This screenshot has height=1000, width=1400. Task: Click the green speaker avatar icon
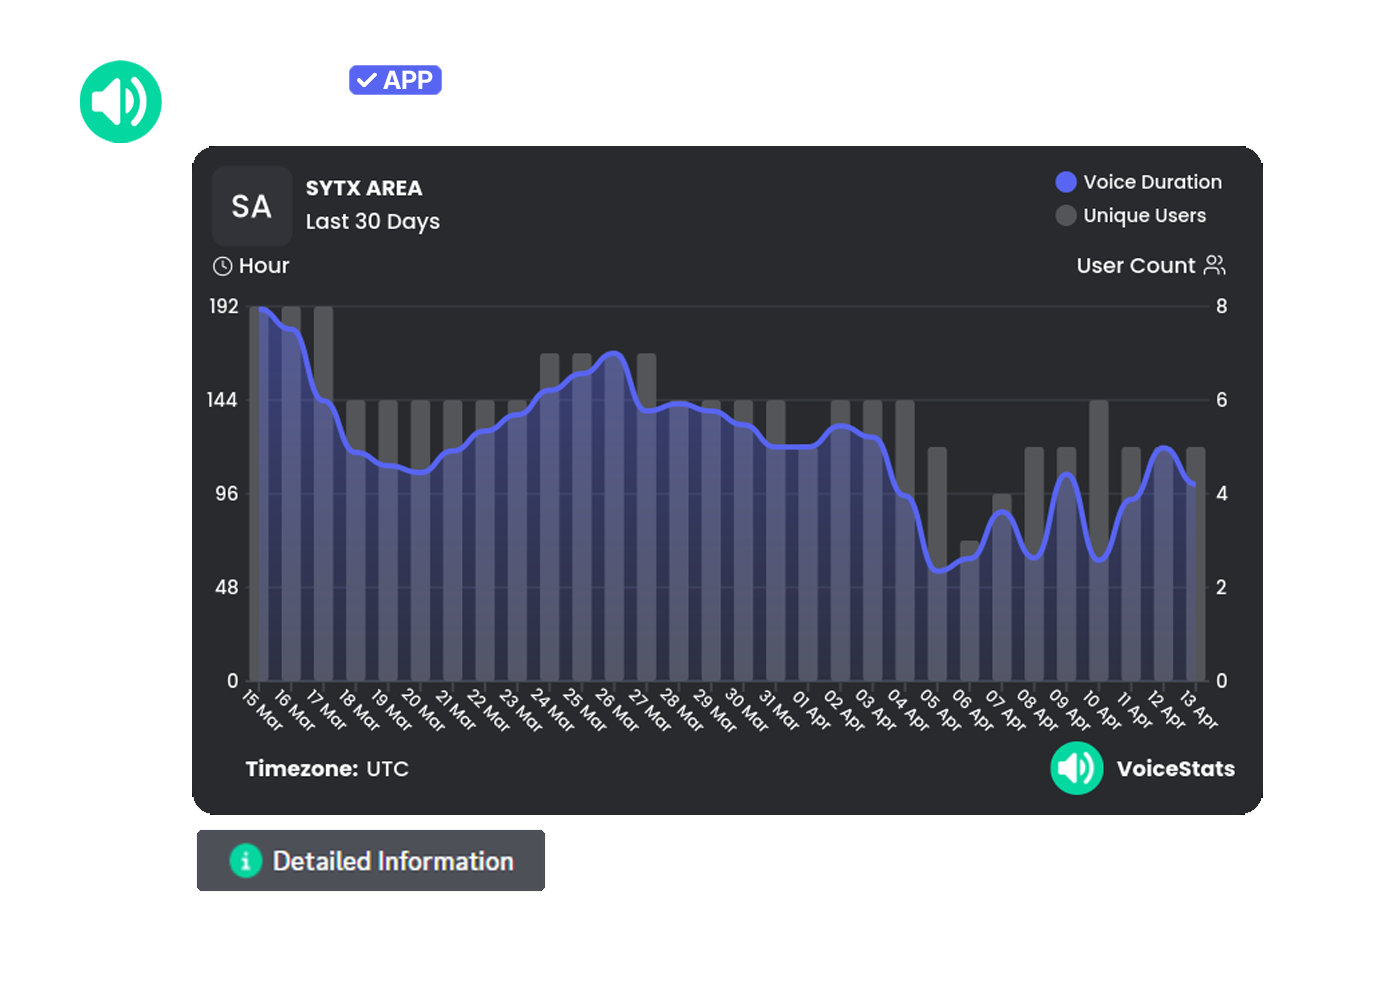120,101
